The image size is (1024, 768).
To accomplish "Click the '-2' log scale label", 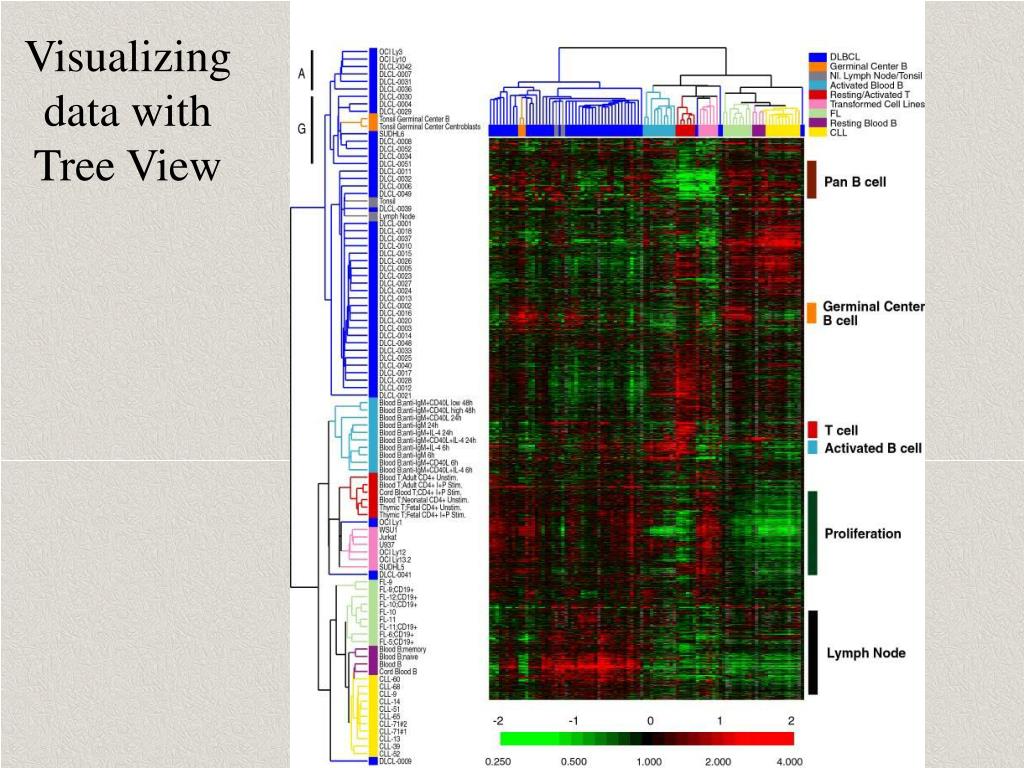I will (x=498, y=721).
